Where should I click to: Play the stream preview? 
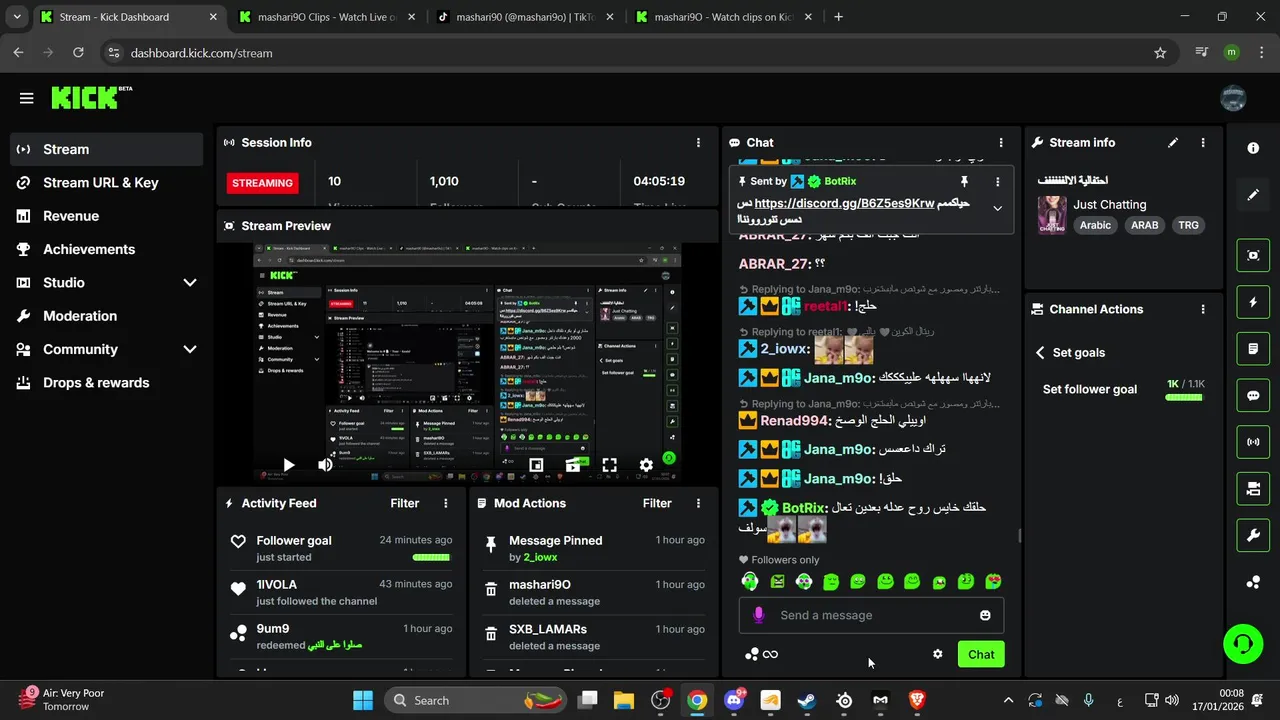coord(288,465)
